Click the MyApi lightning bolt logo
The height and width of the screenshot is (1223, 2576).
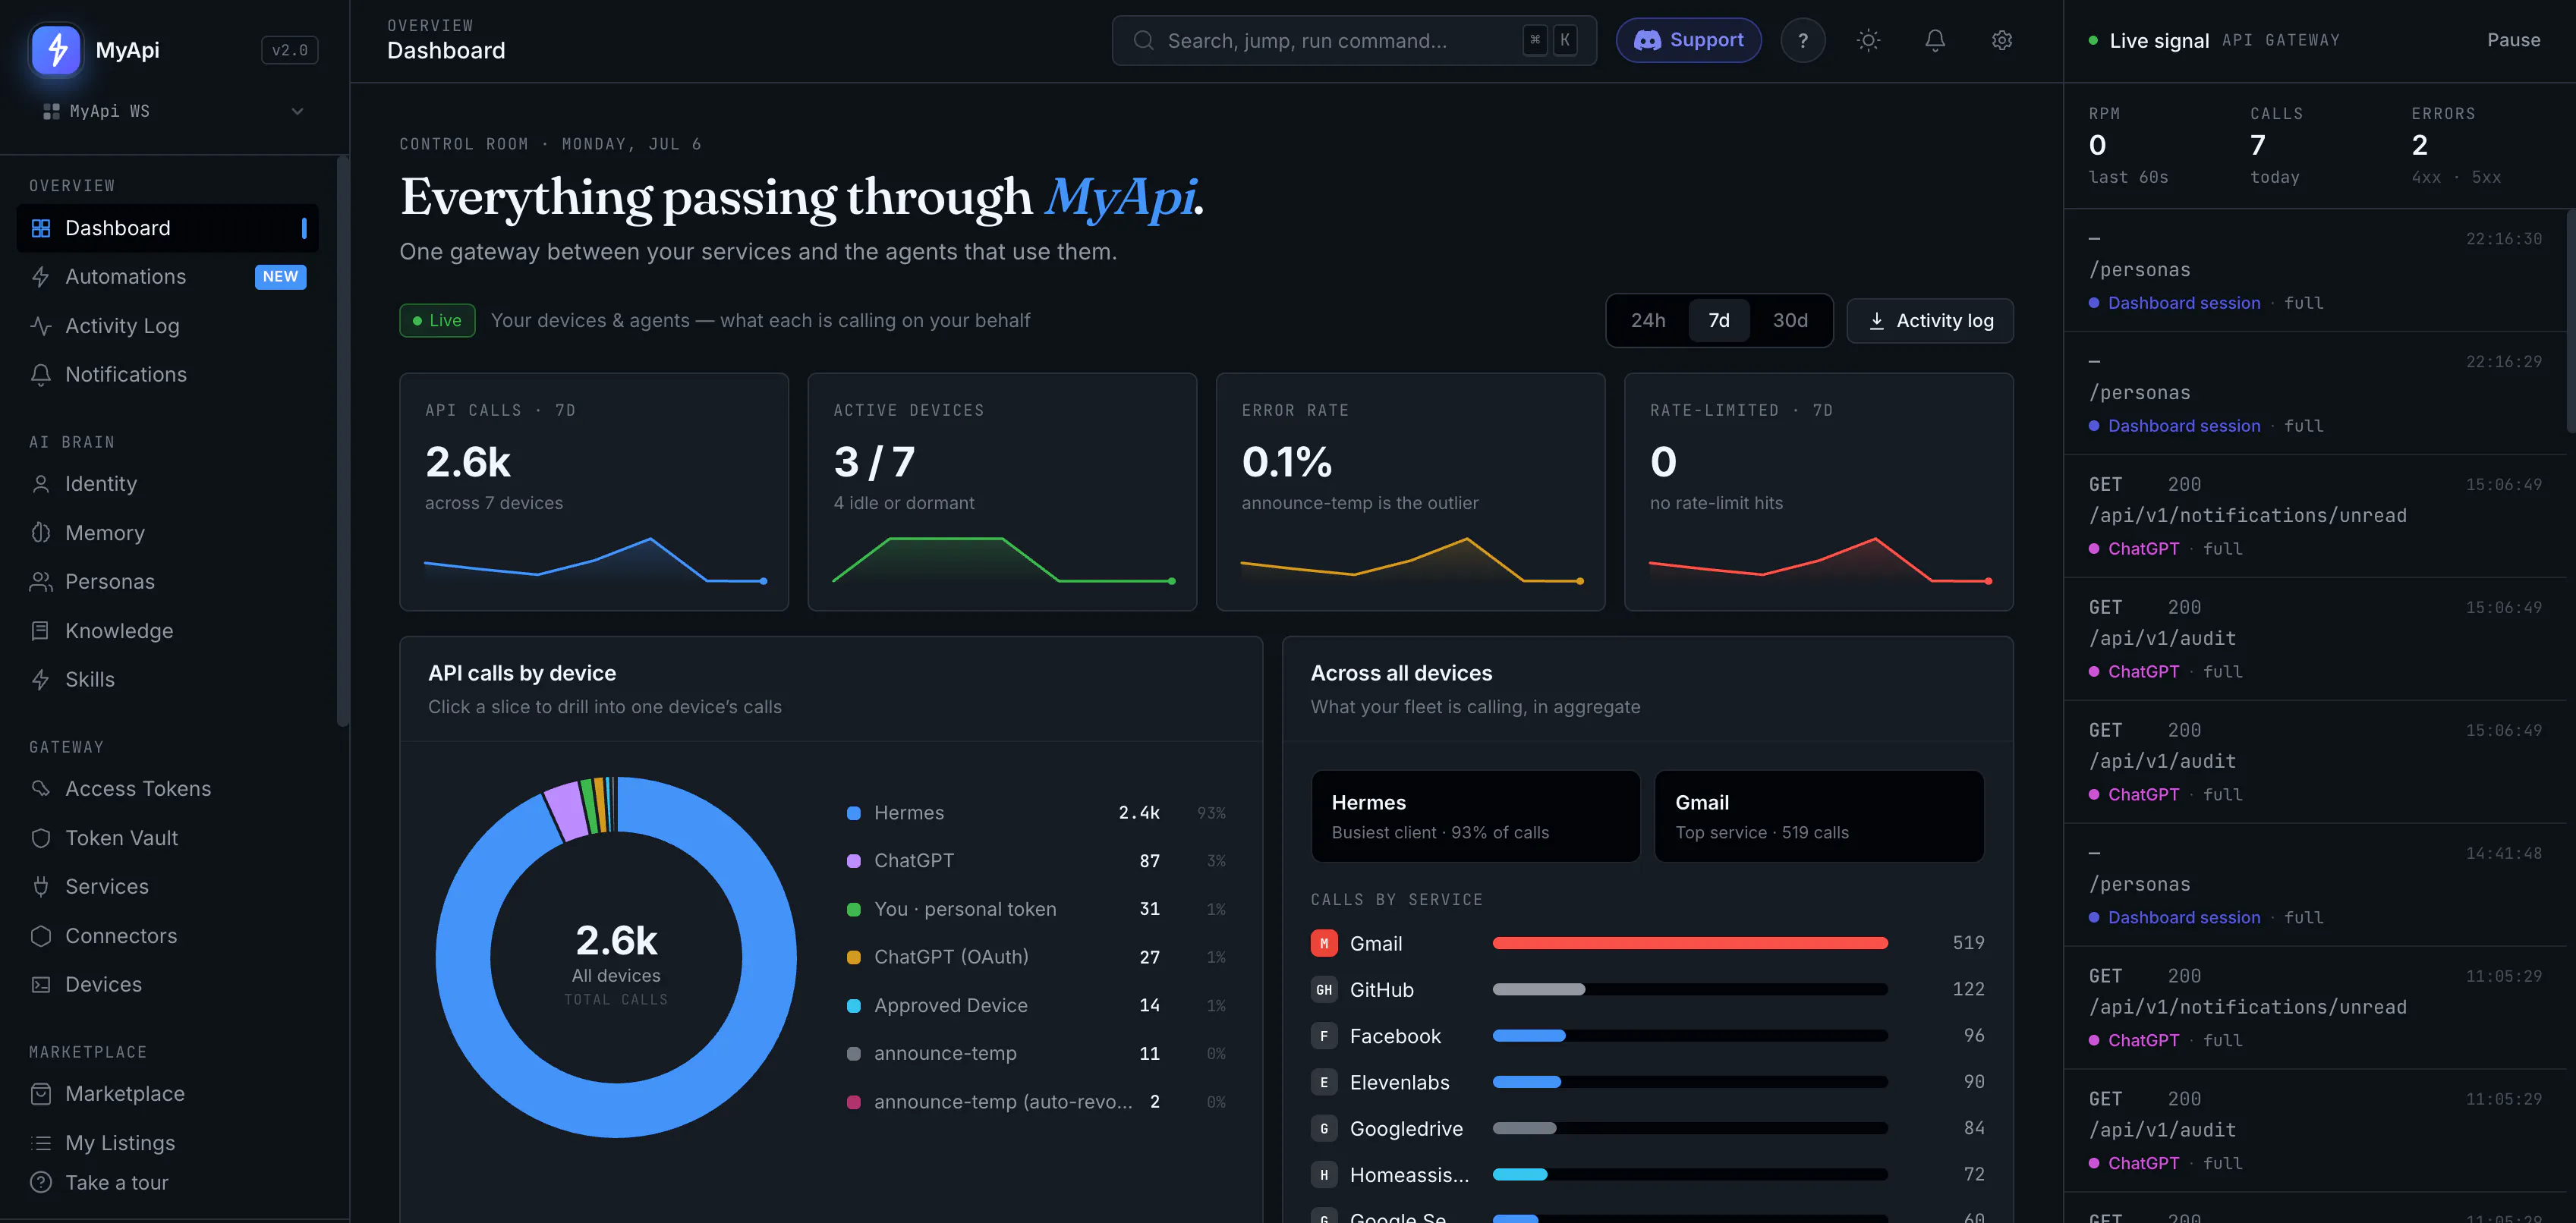pos(56,49)
